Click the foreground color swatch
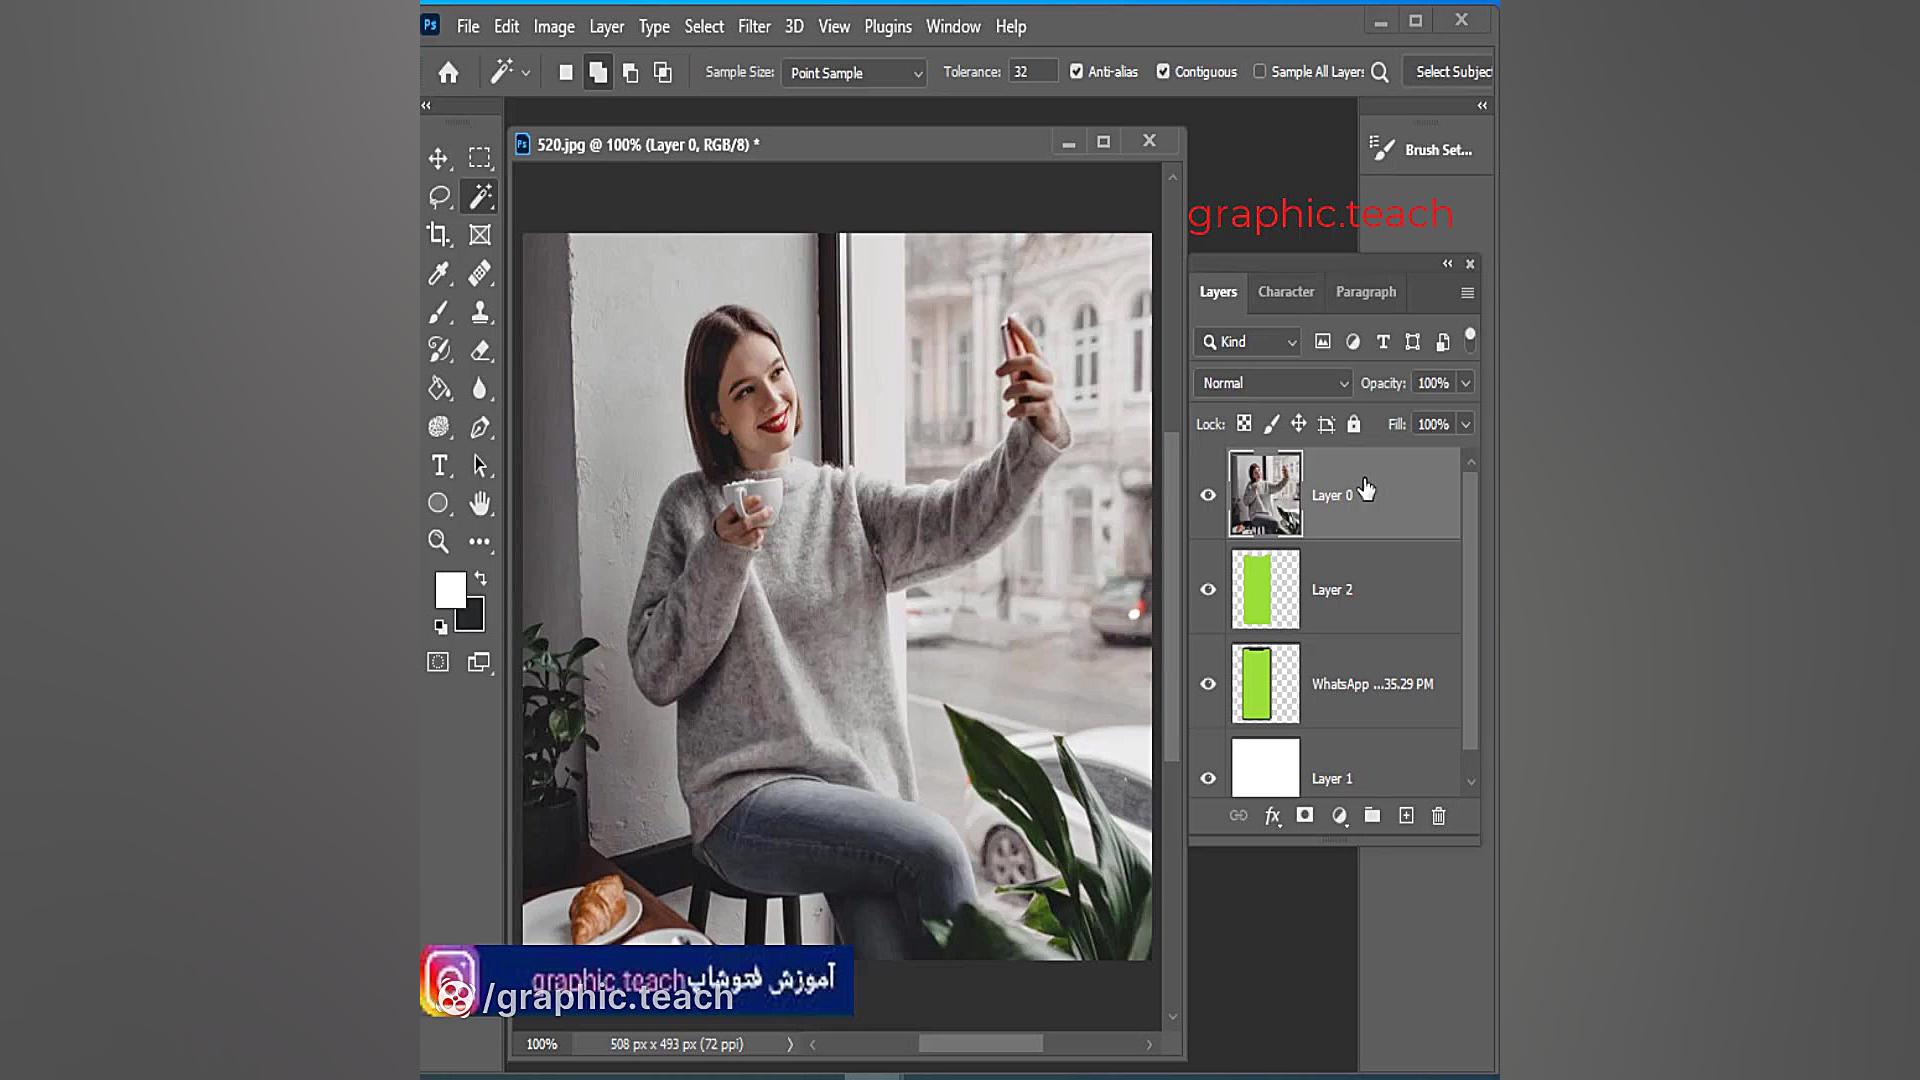This screenshot has width=1920, height=1080. coord(452,589)
